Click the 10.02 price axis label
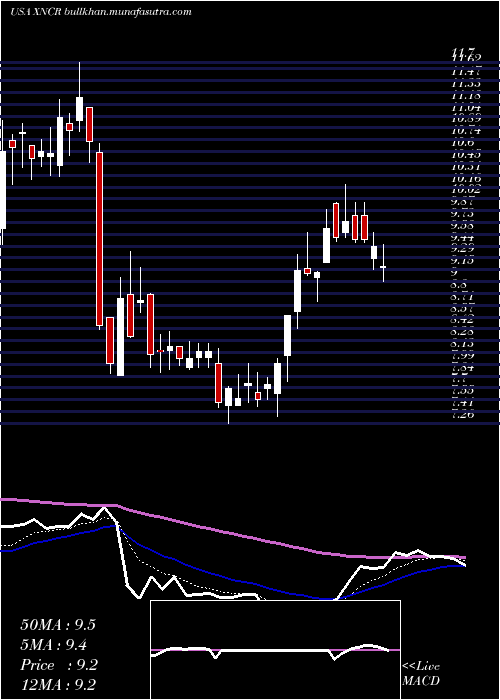 point(466,190)
